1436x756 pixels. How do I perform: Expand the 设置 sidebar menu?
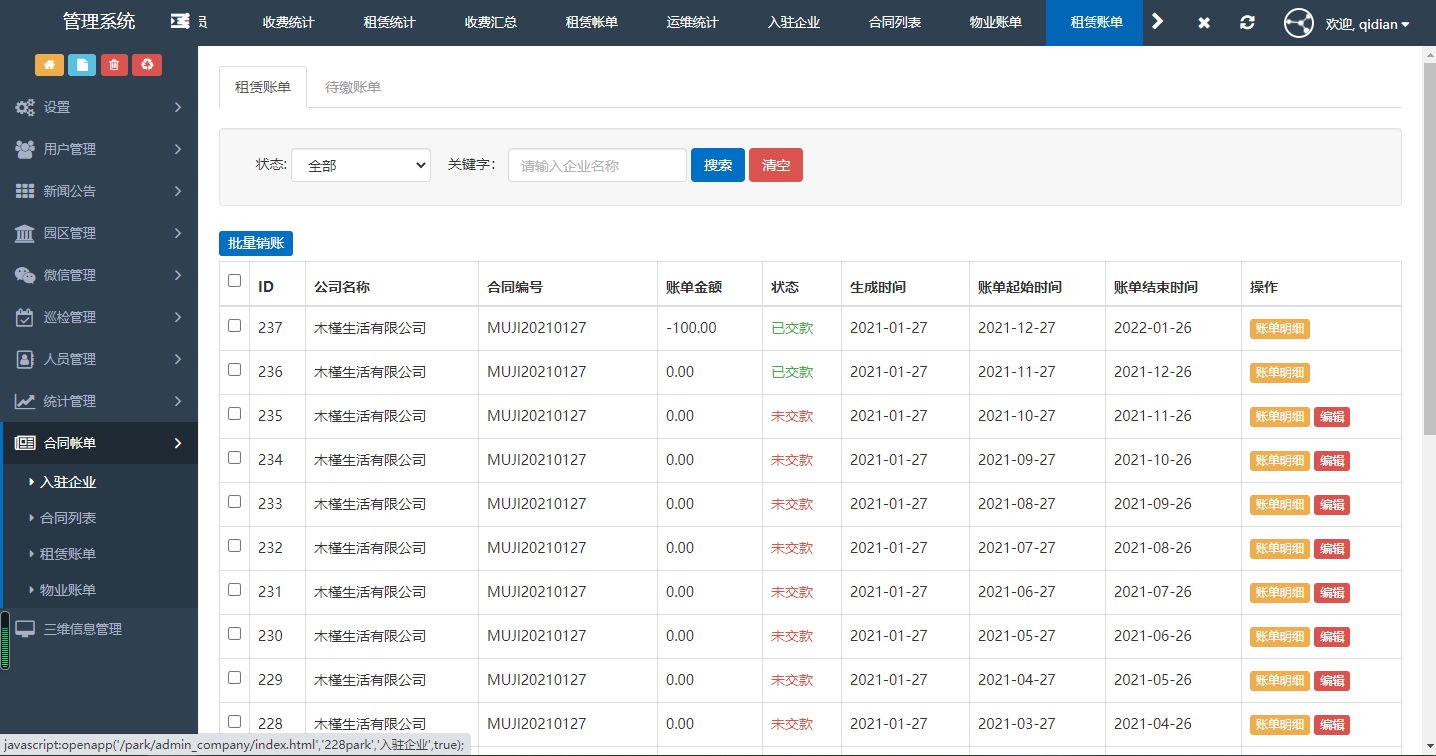pos(99,107)
